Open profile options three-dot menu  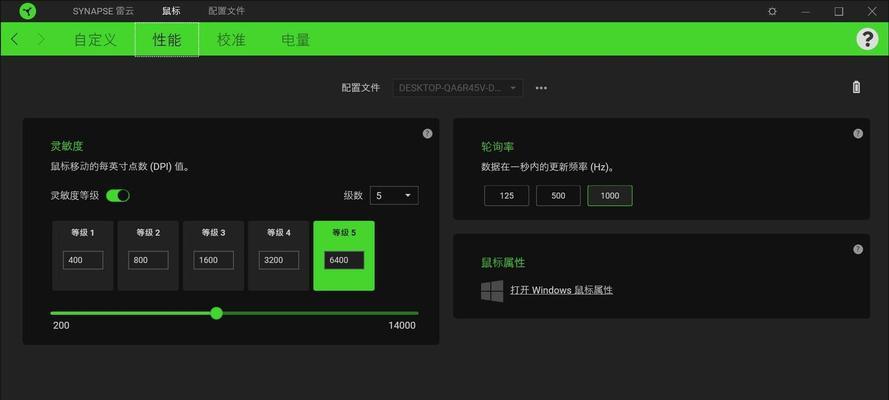(541, 88)
